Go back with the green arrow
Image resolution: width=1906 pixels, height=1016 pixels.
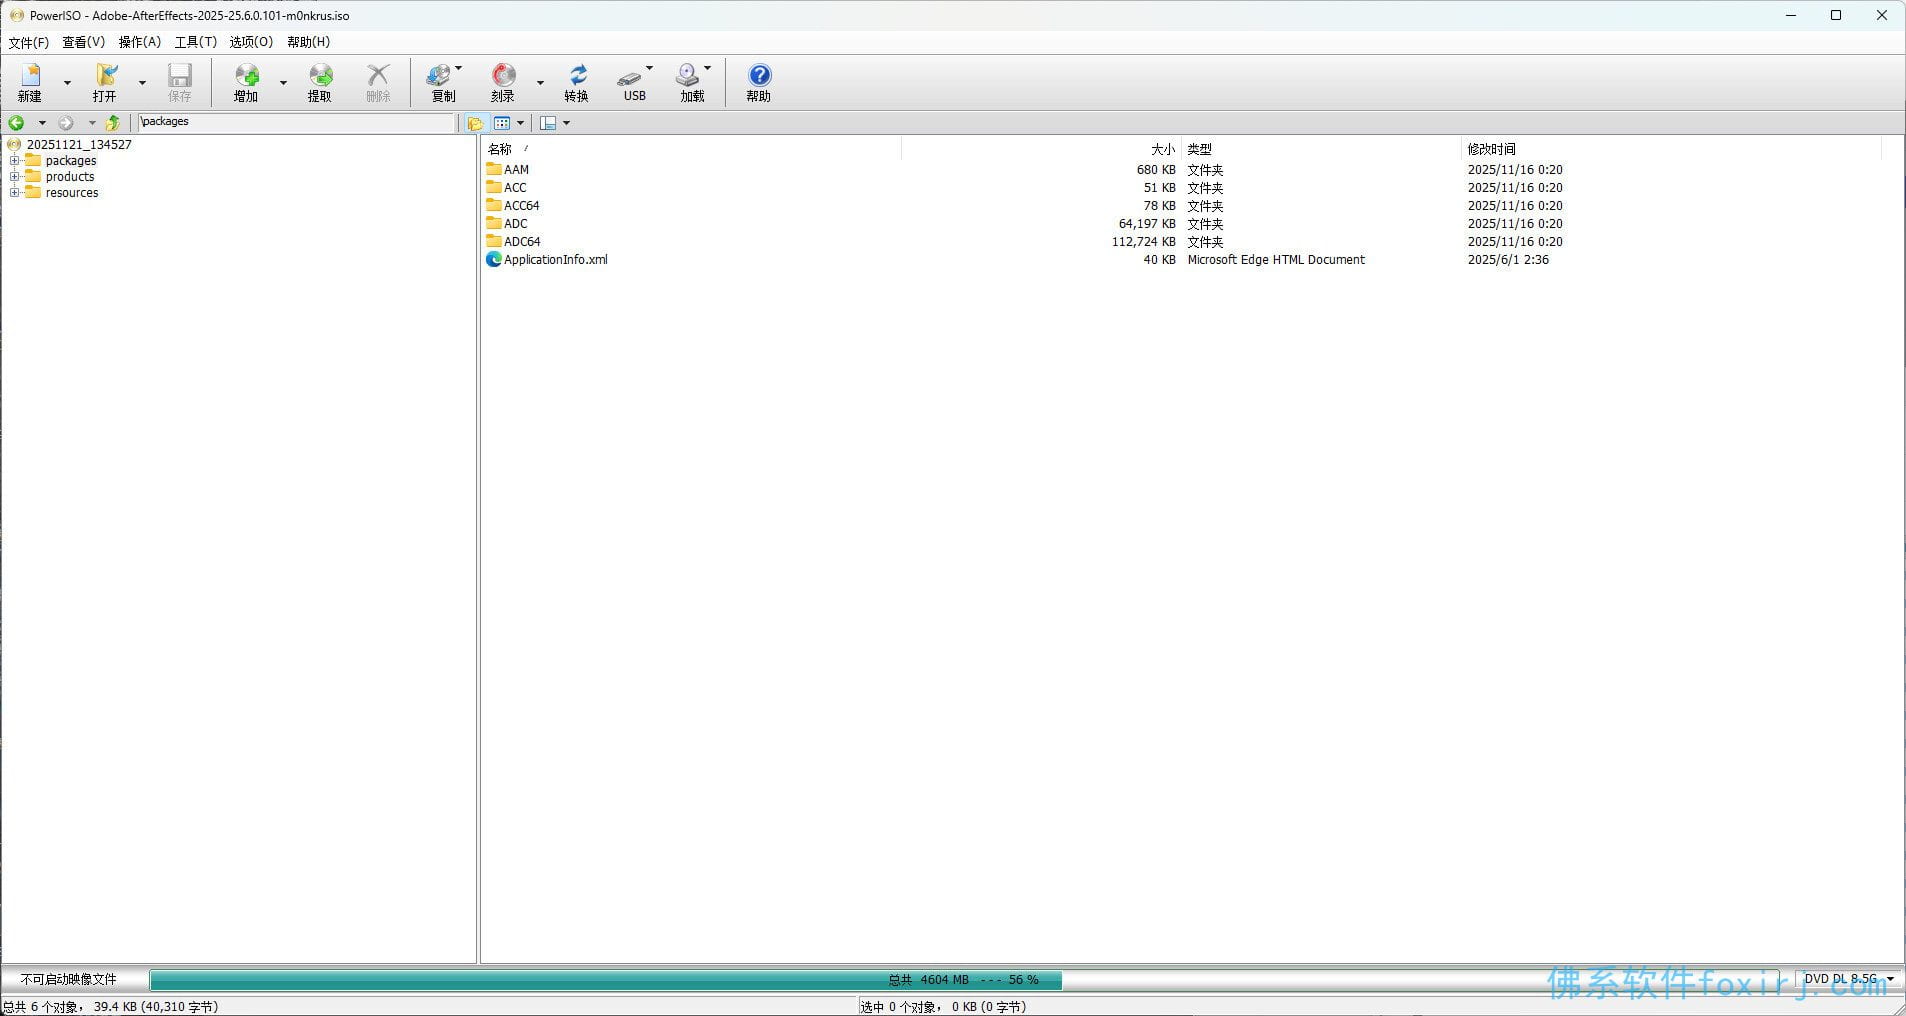pyautogui.click(x=17, y=123)
